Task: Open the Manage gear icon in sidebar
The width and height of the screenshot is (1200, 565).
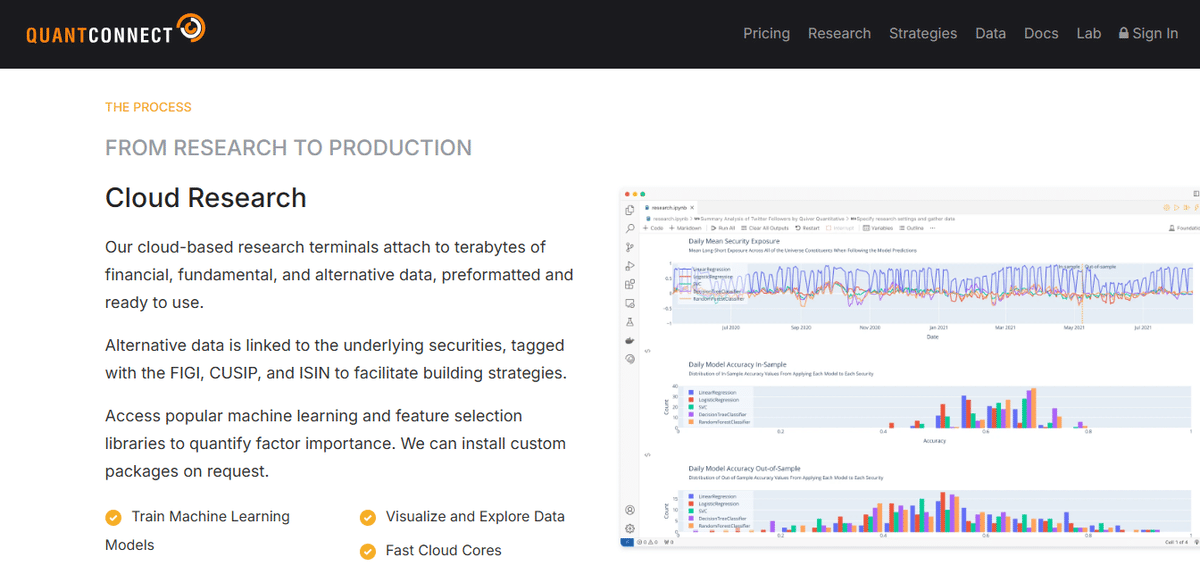Action: [x=630, y=528]
